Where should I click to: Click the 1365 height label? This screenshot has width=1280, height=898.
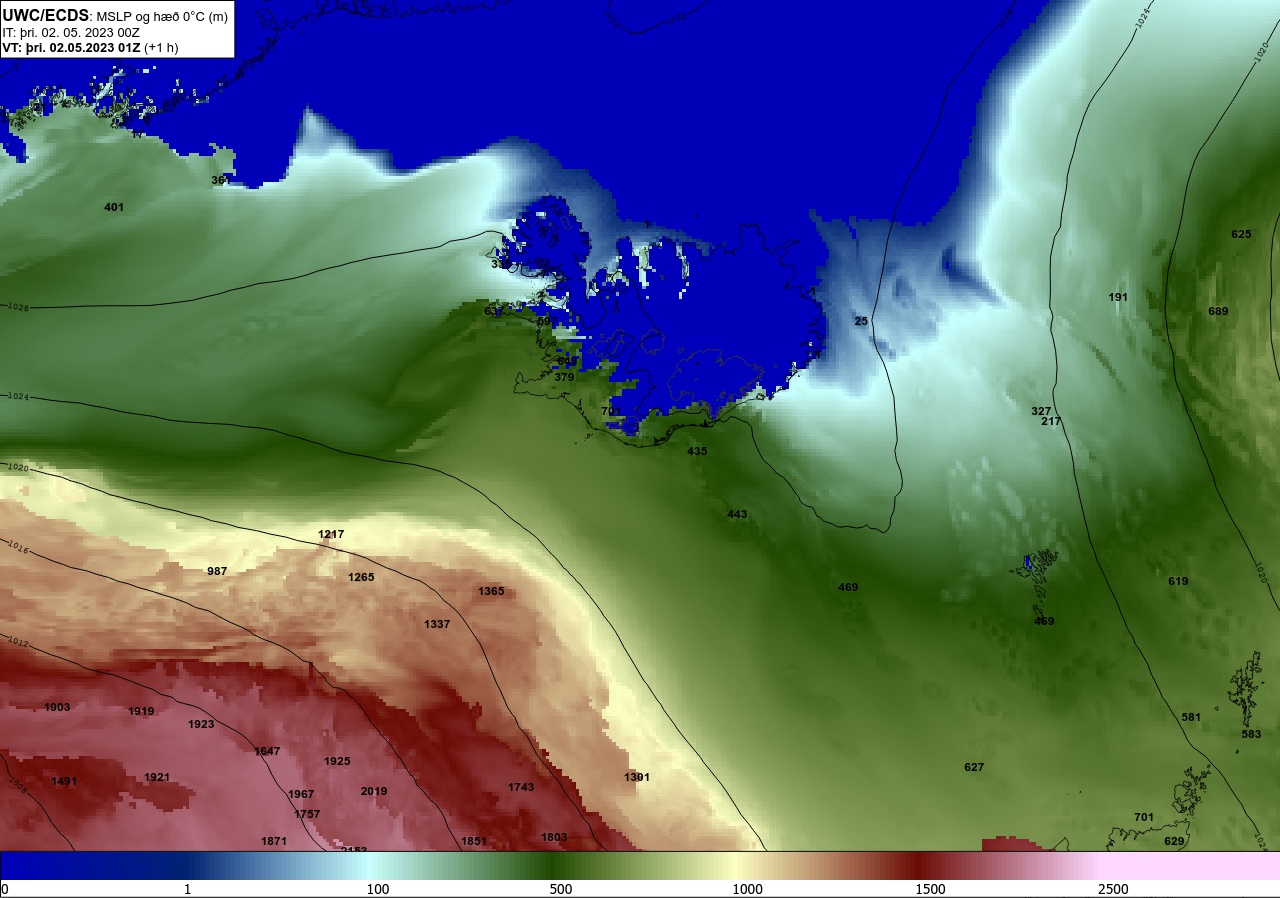point(491,591)
